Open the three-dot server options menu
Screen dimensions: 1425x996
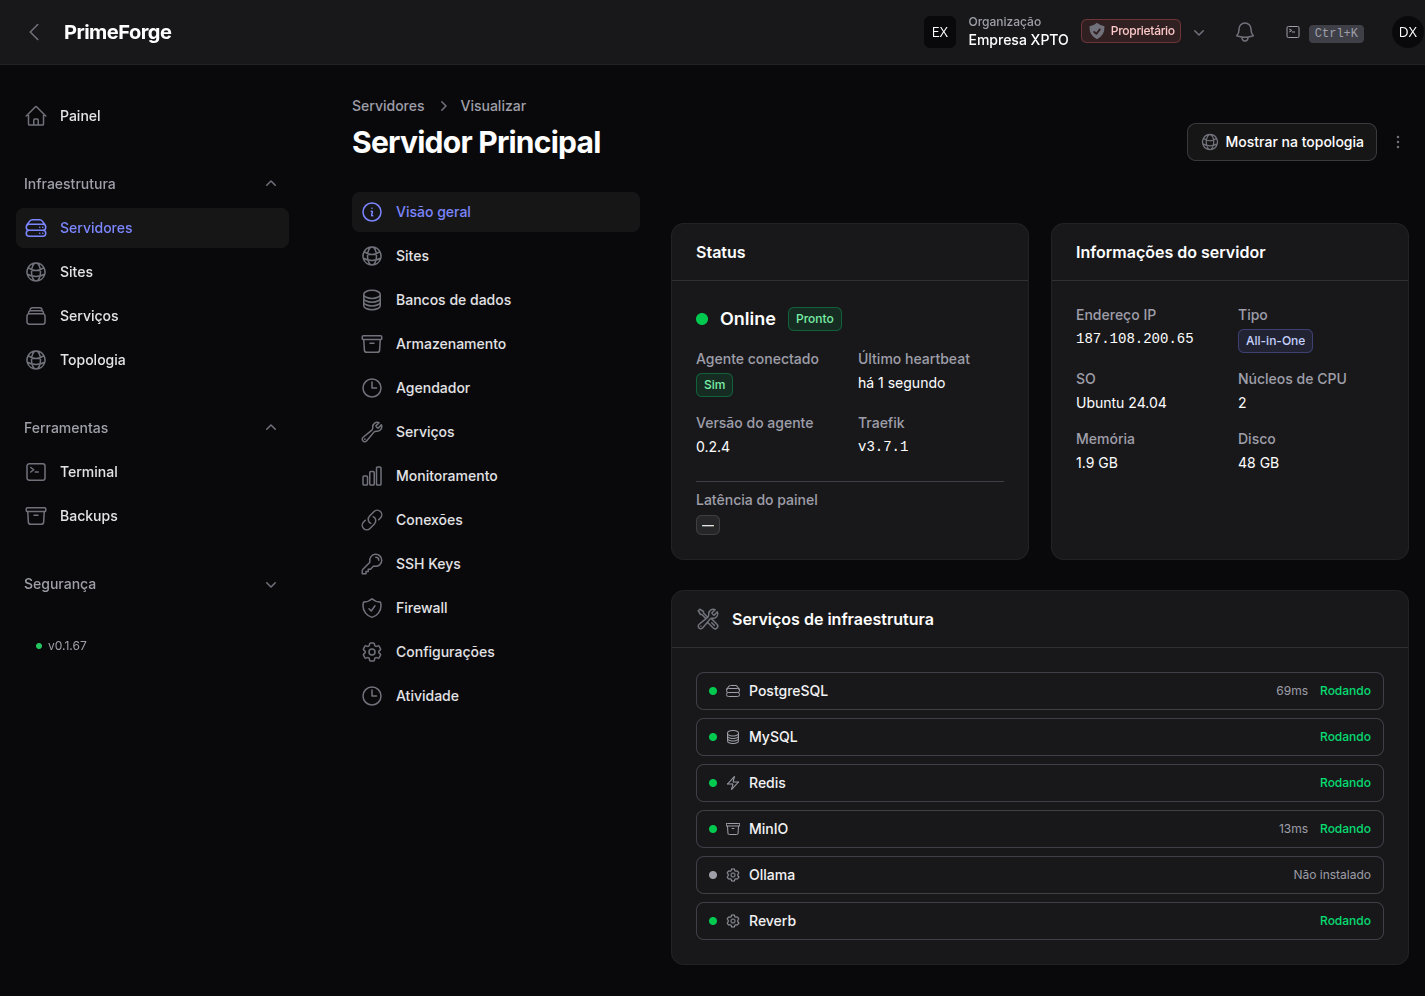[1398, 142]
